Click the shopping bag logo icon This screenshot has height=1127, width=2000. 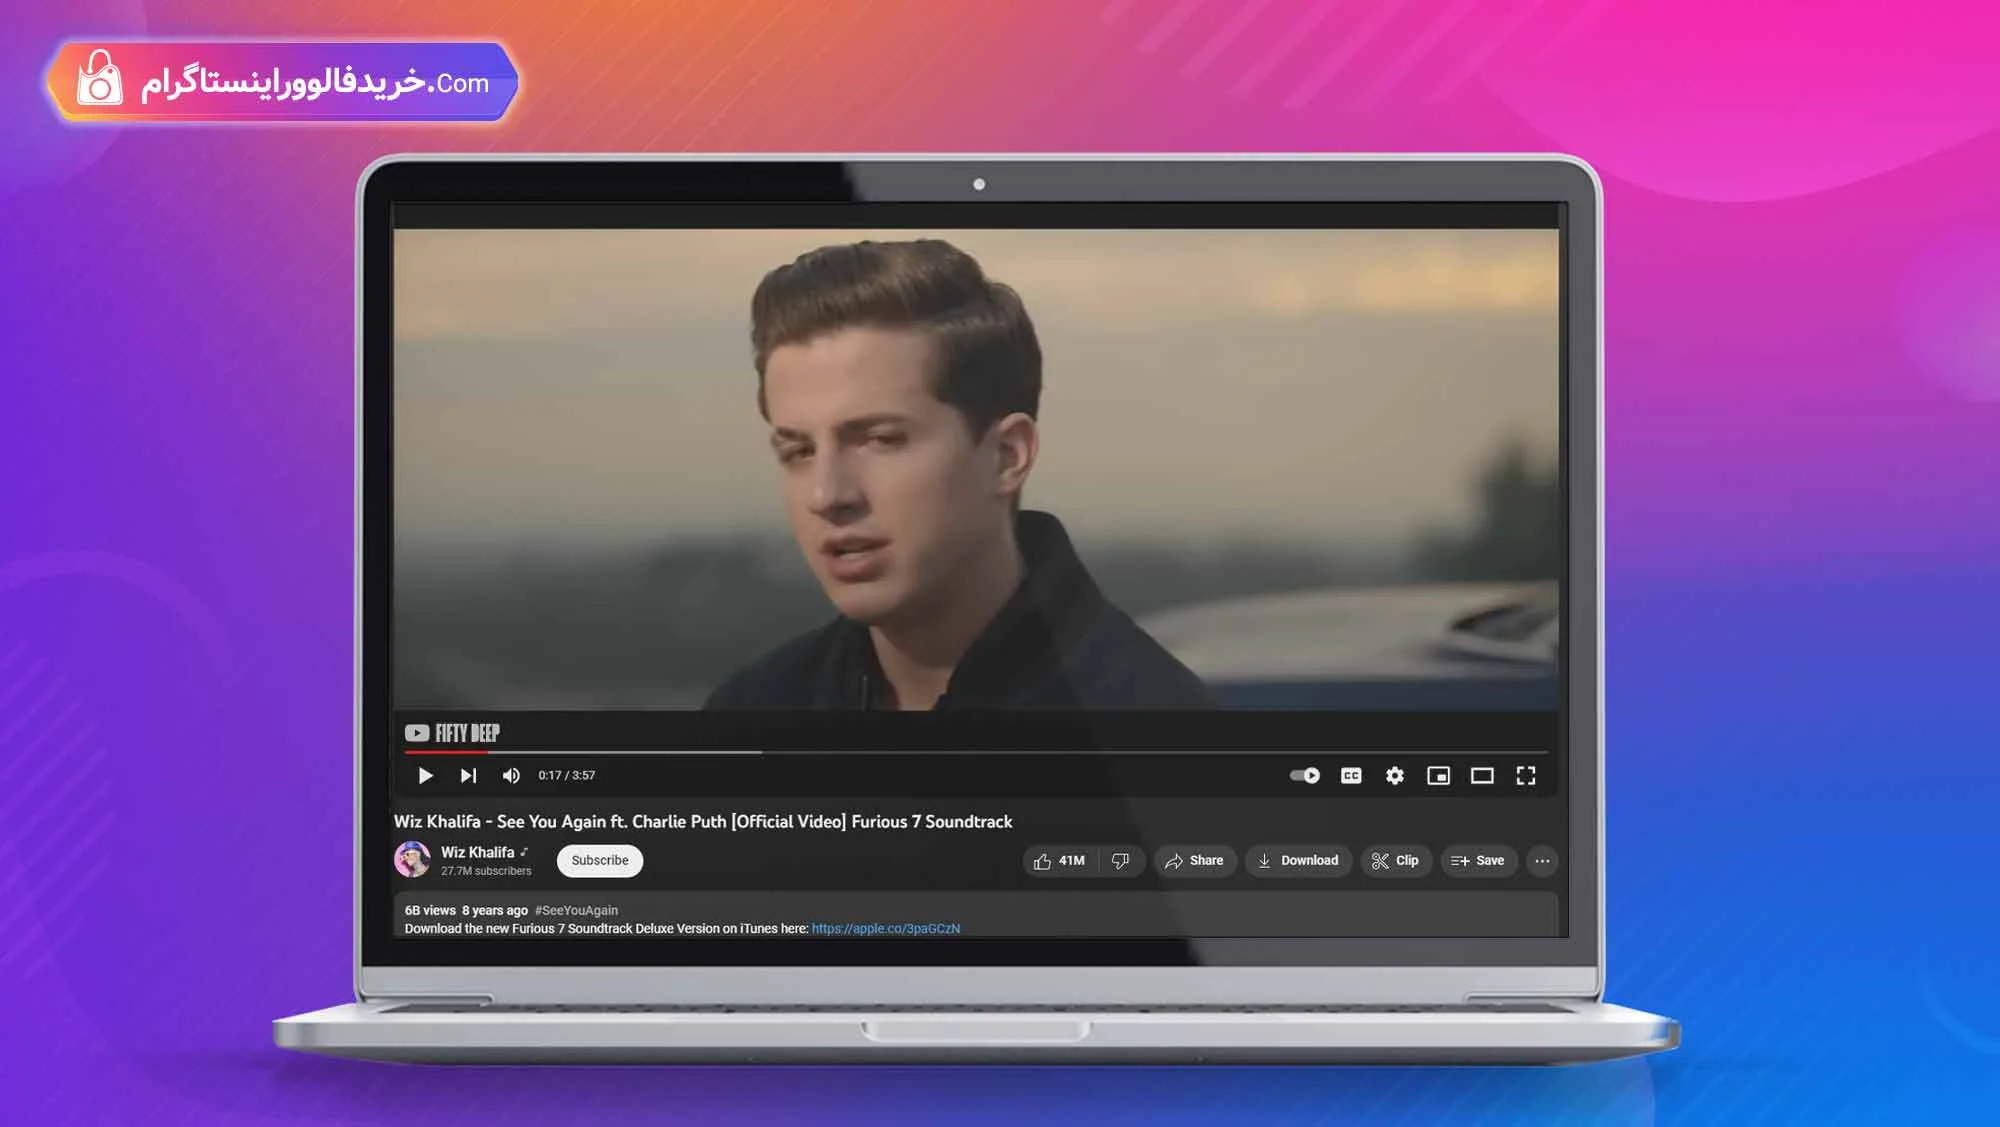pos(99,78)
